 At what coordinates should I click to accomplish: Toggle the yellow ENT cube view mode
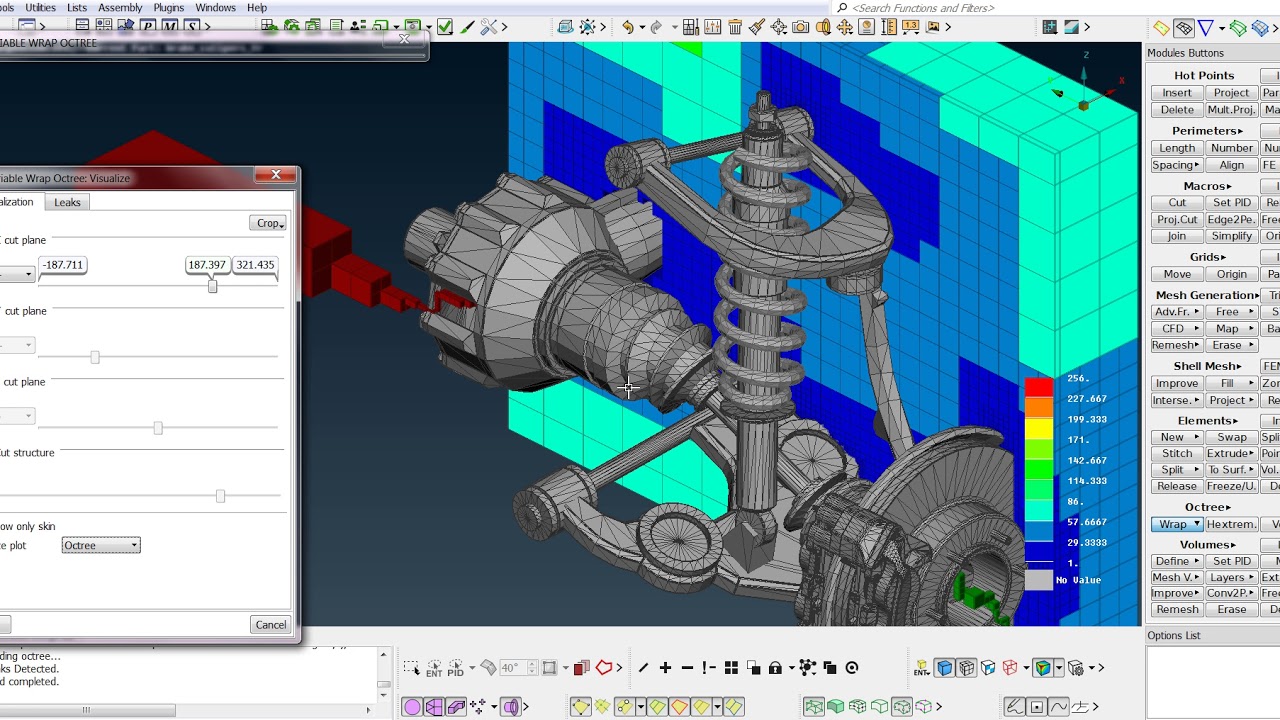pos(920,668)
